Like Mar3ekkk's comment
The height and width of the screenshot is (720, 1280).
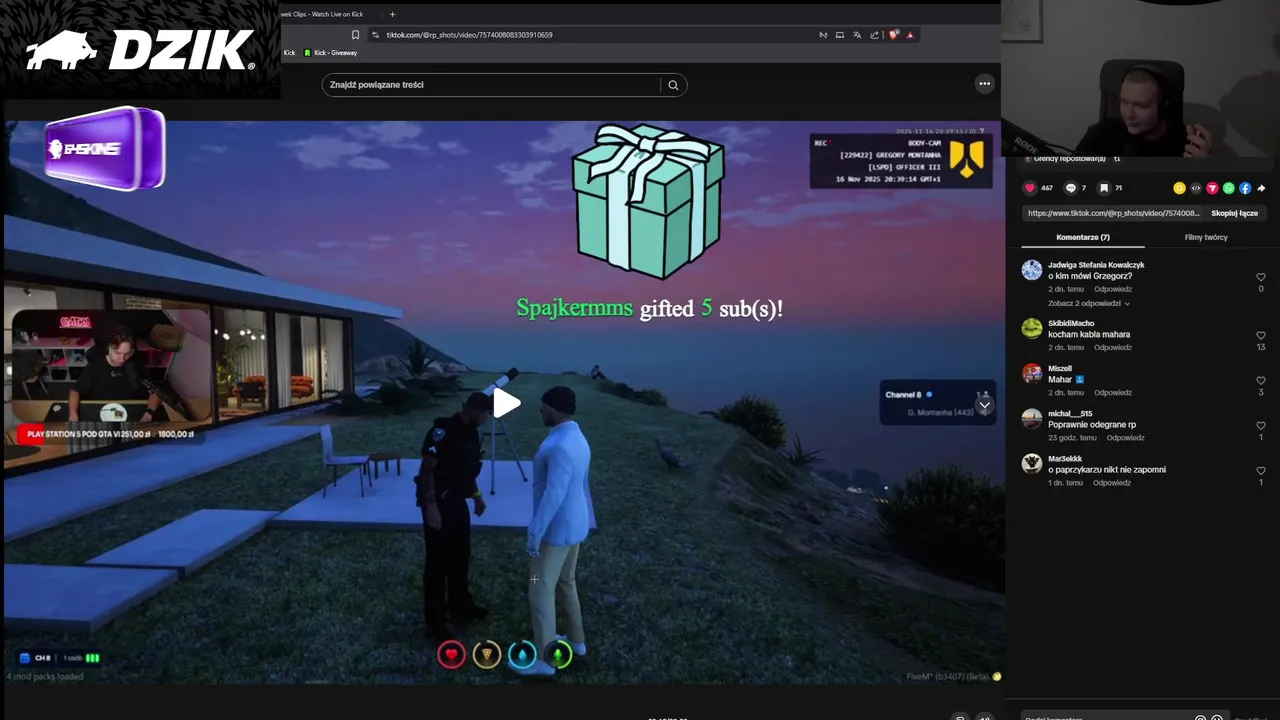tap(1261, 471)
